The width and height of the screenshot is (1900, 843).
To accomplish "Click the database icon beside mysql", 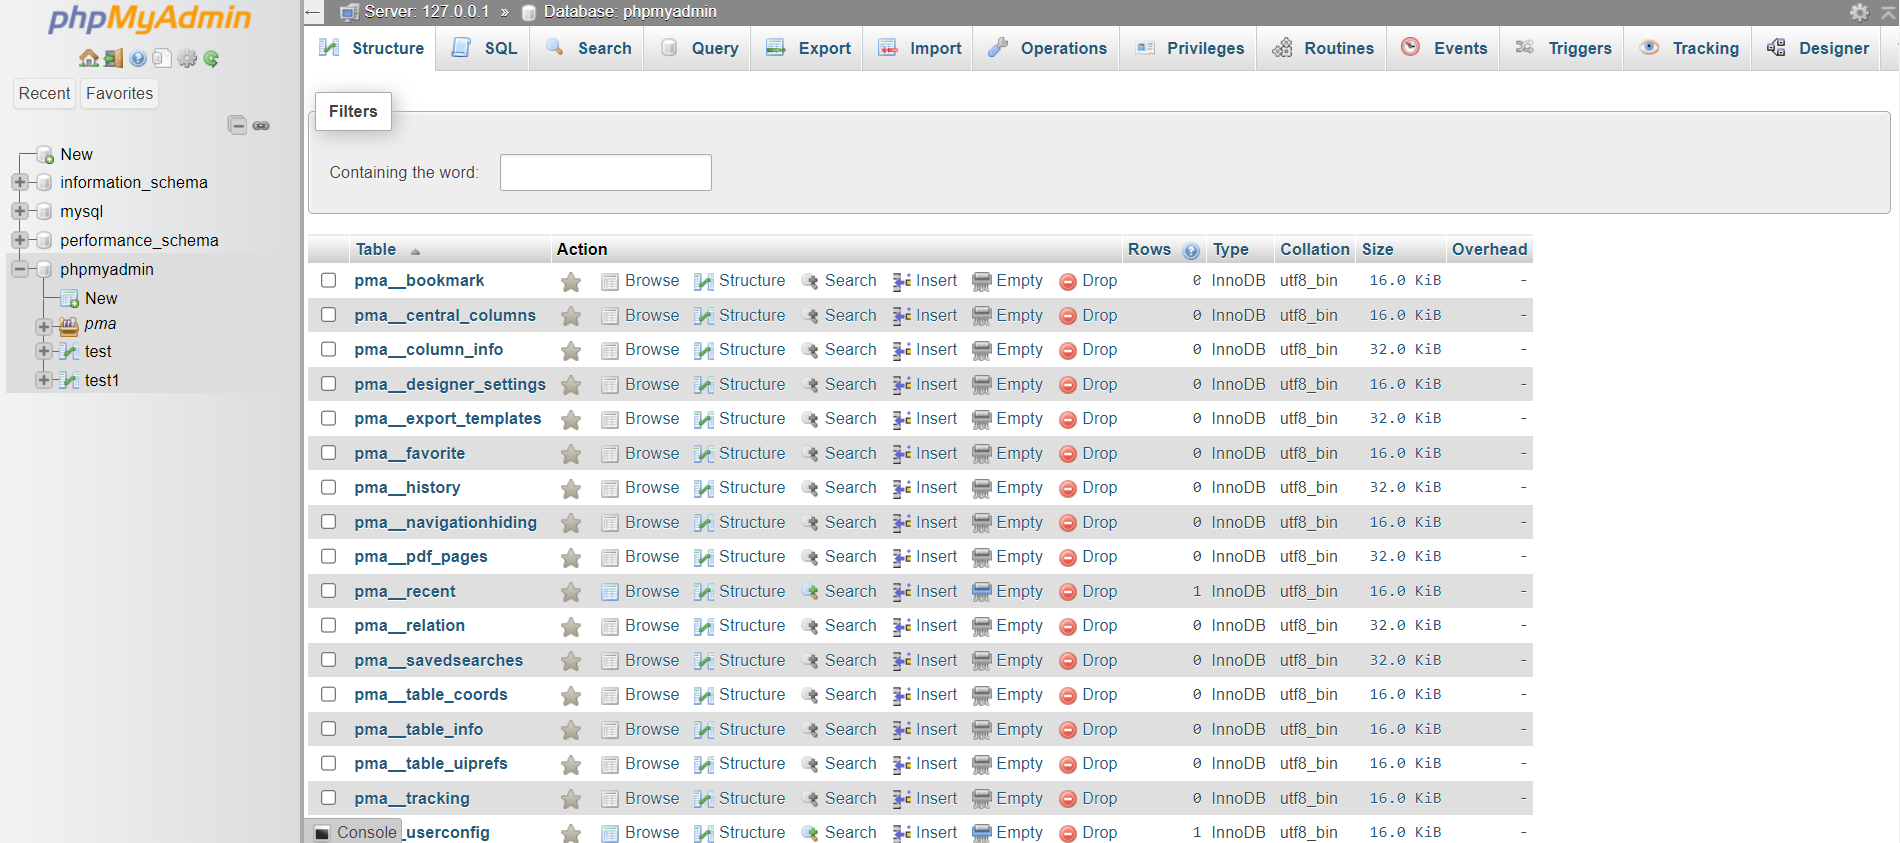I will [43, 212].
